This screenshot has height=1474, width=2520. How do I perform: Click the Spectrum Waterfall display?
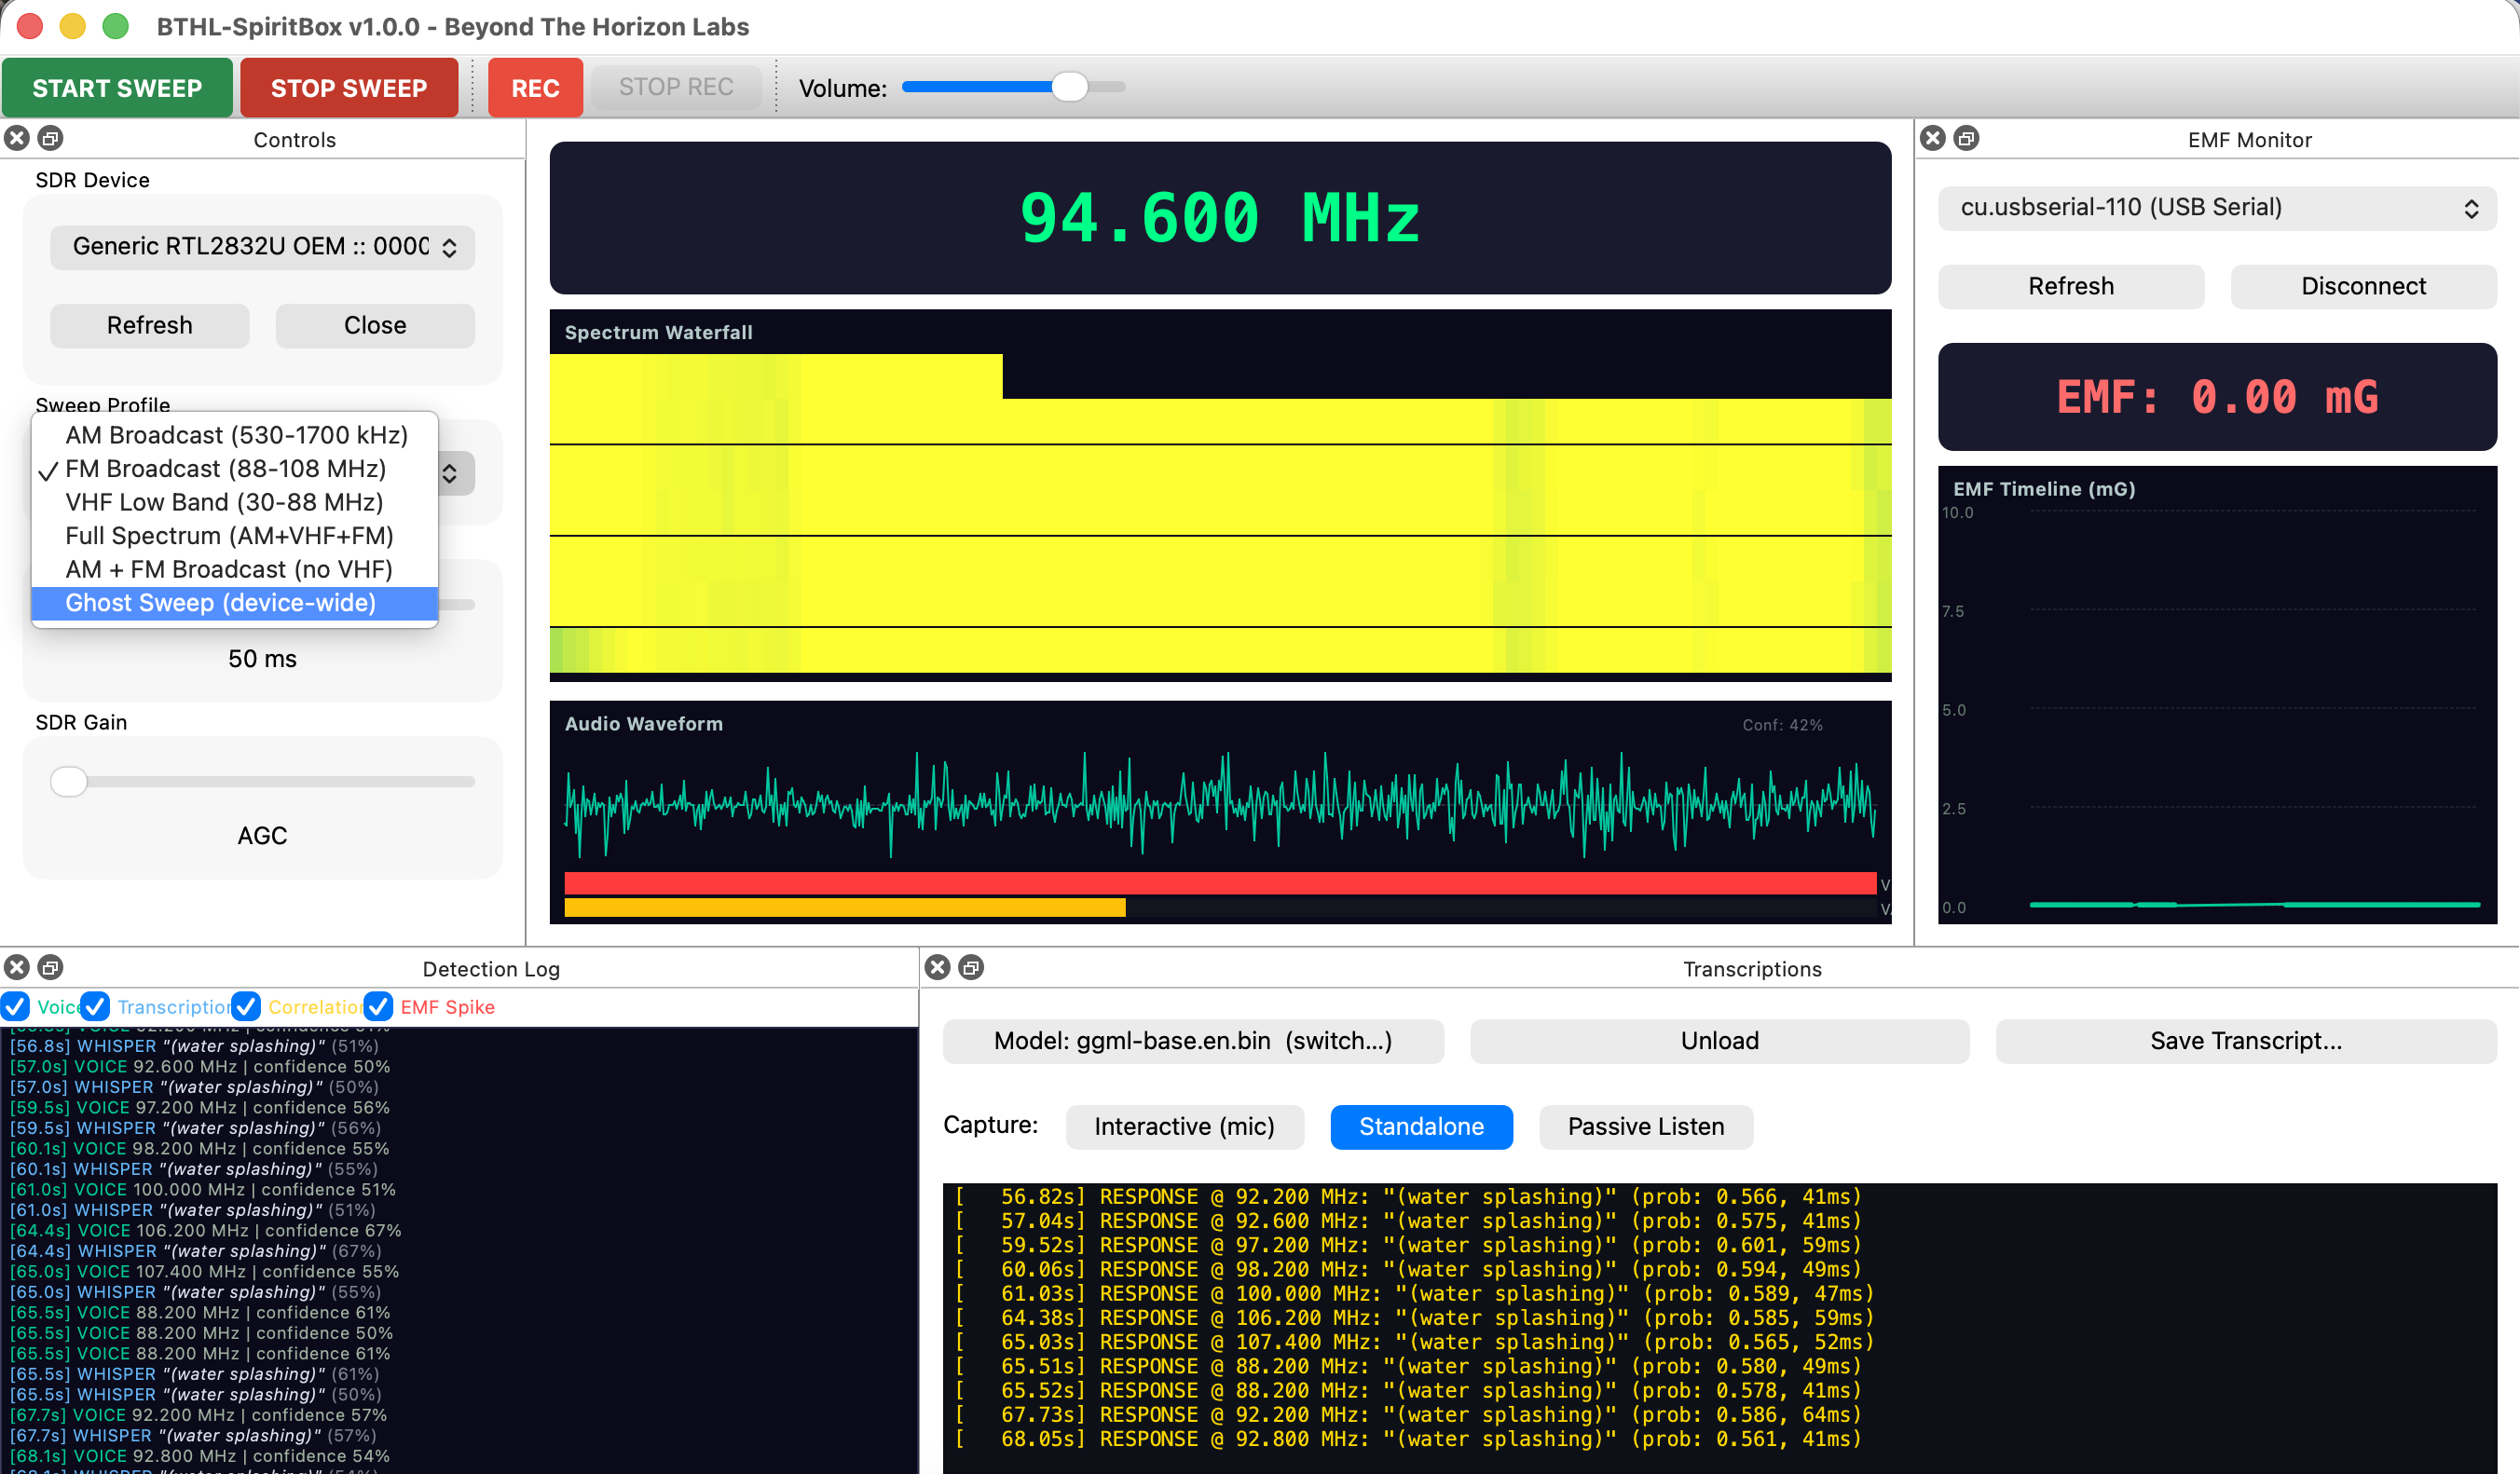pos(1220,496)
